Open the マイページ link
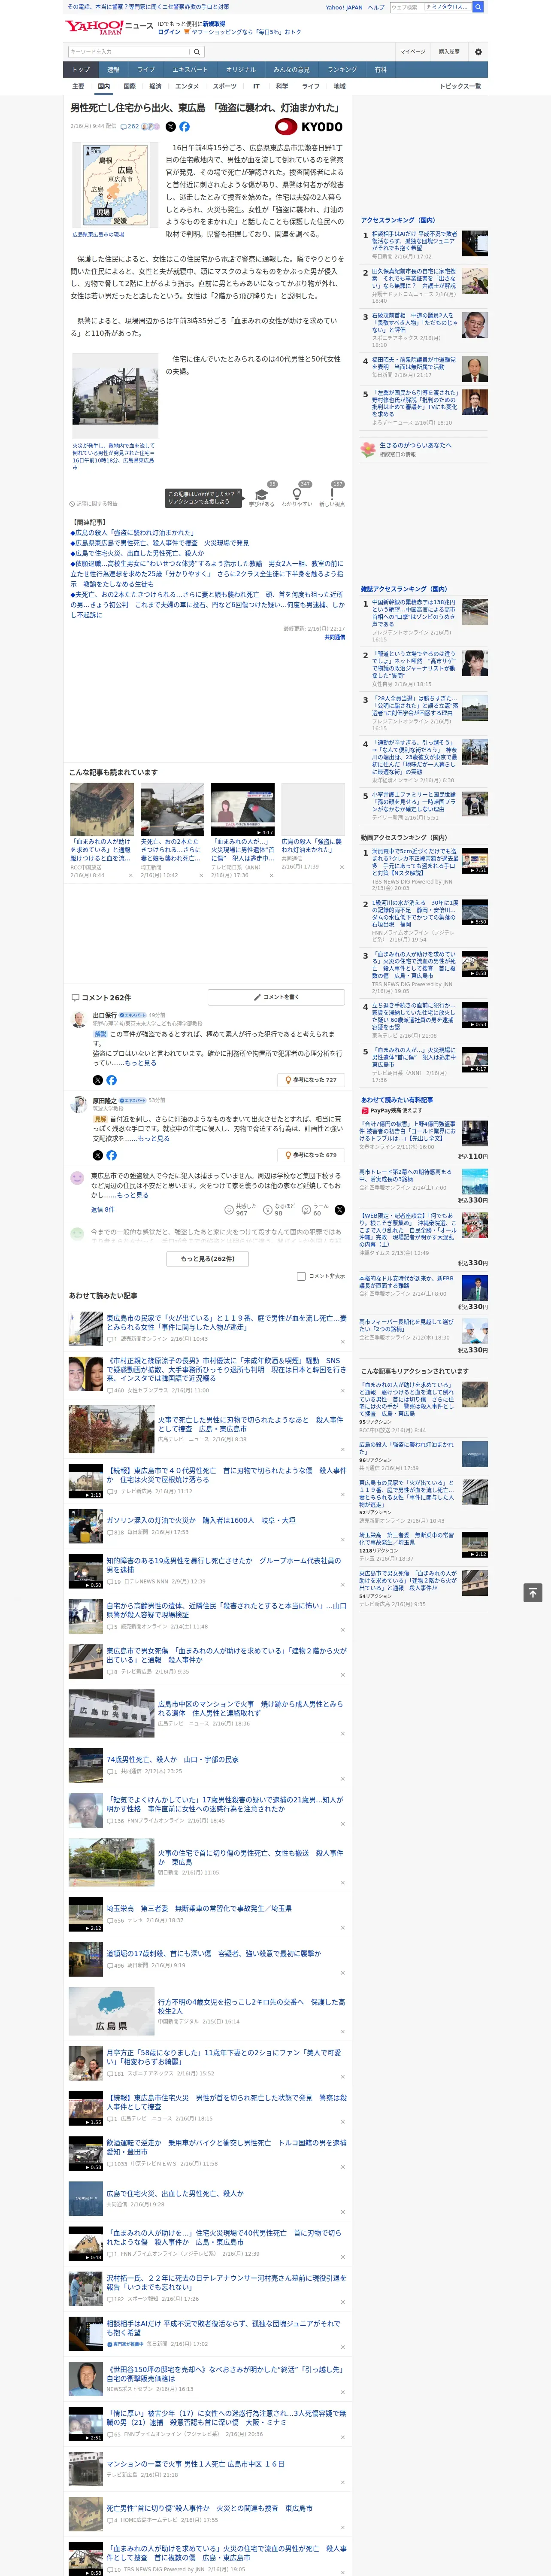Viewport: 551px width, 2576px height. tap(413, 52)
